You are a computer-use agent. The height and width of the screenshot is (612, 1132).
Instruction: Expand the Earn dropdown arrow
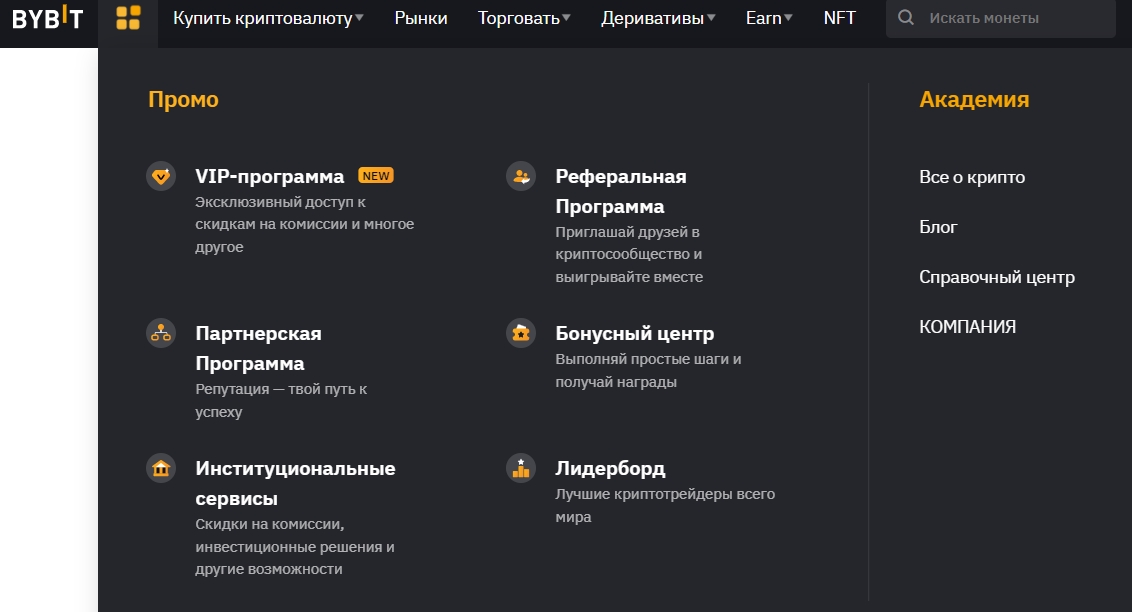[788, 18]
